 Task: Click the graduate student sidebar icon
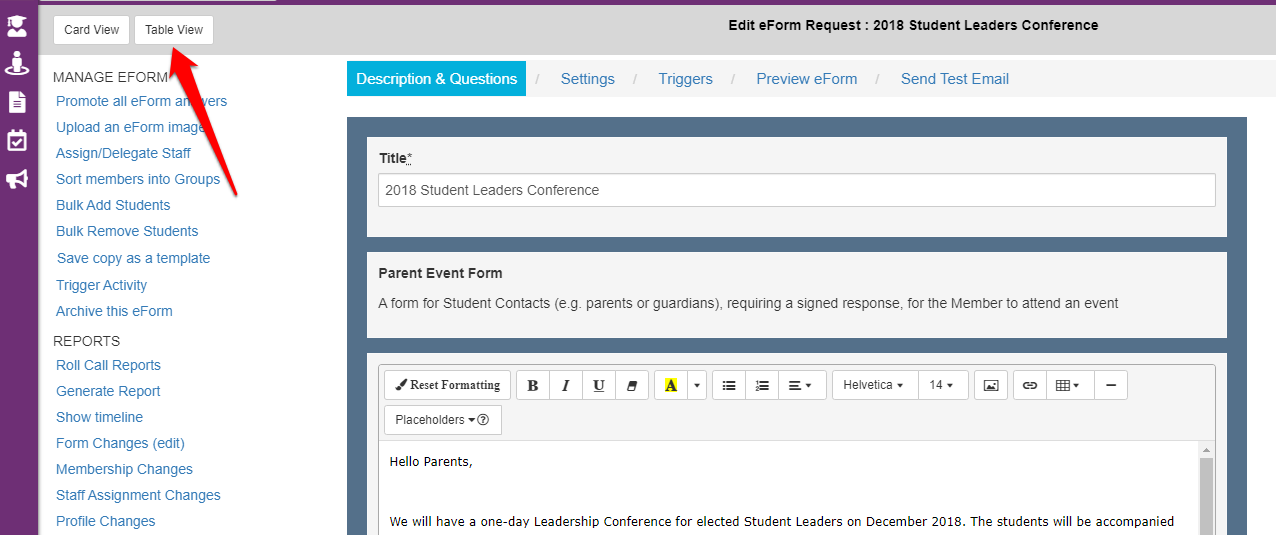click(17, 28)
